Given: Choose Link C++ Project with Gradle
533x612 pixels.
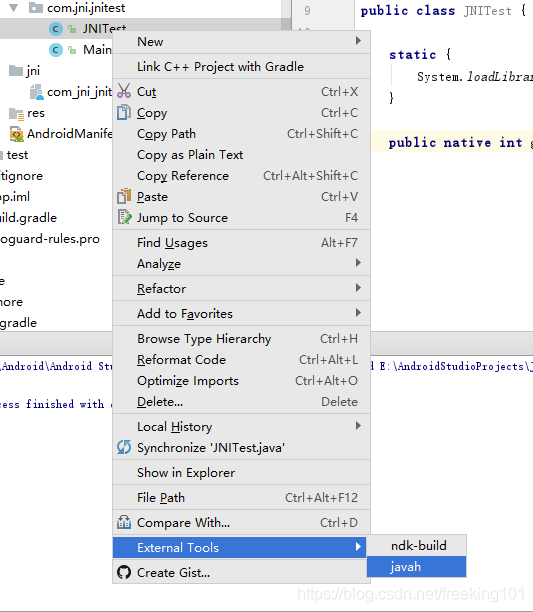Looking at the screenshot, I should [x=241, y=67].
